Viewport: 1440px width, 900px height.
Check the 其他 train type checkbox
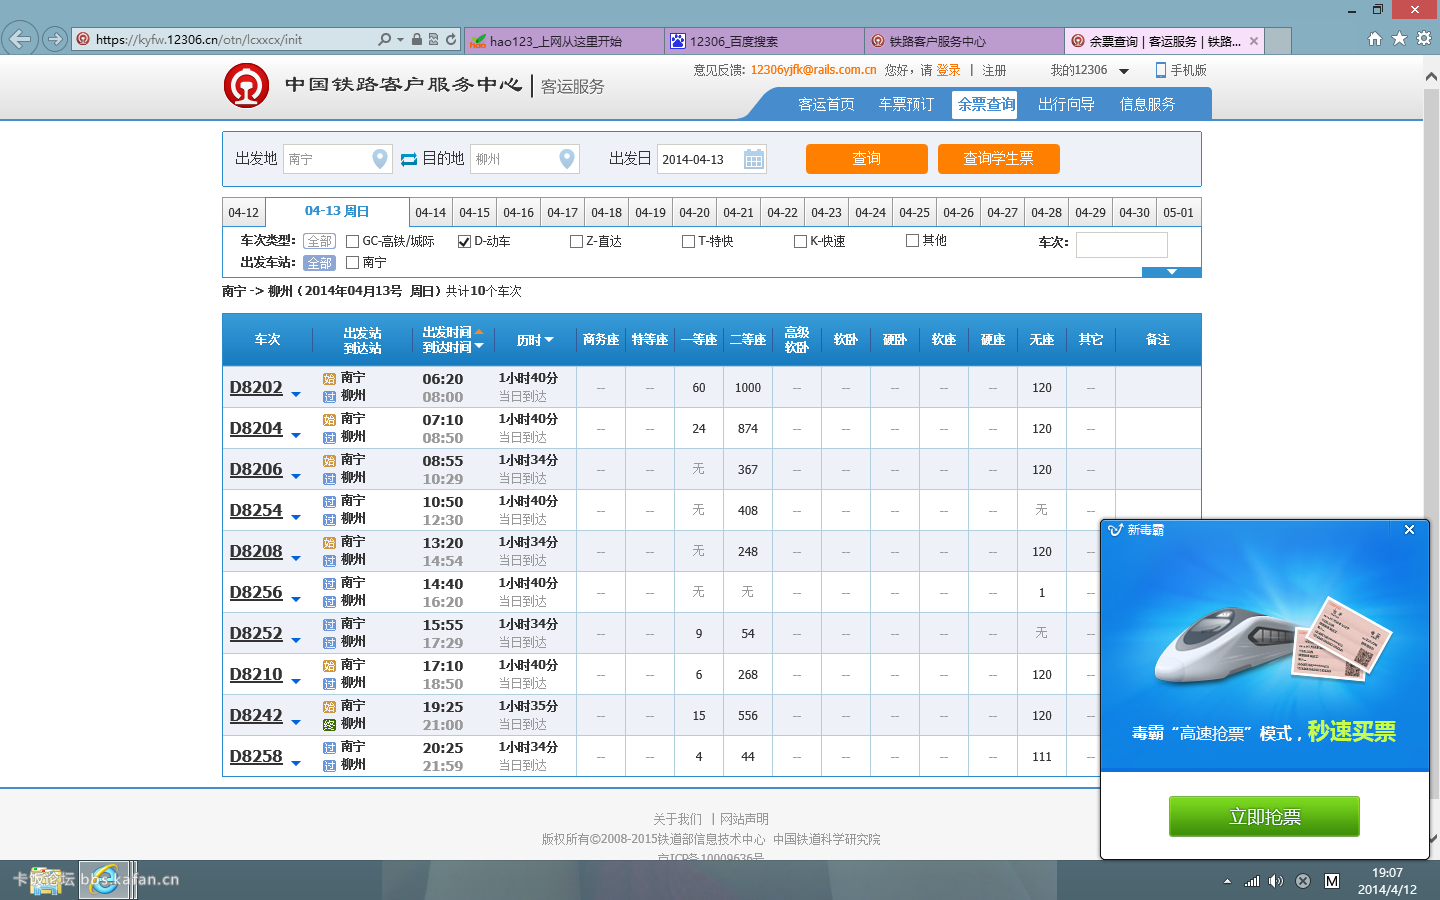click(912, 240)
